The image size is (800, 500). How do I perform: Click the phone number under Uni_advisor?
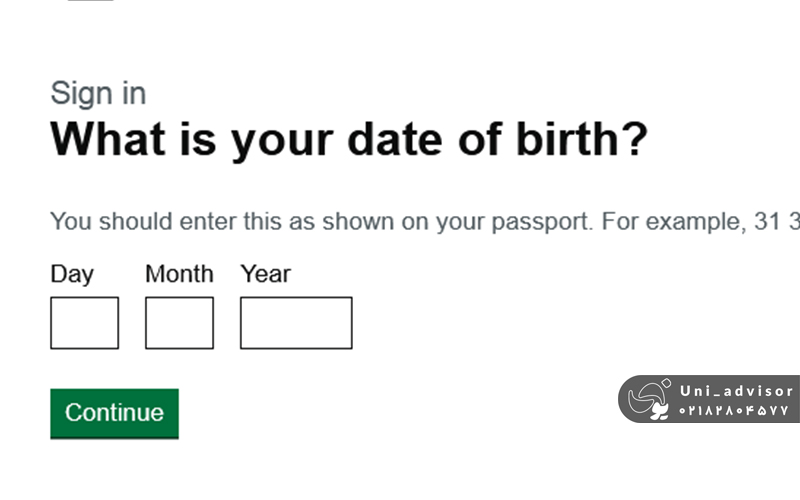734,410
